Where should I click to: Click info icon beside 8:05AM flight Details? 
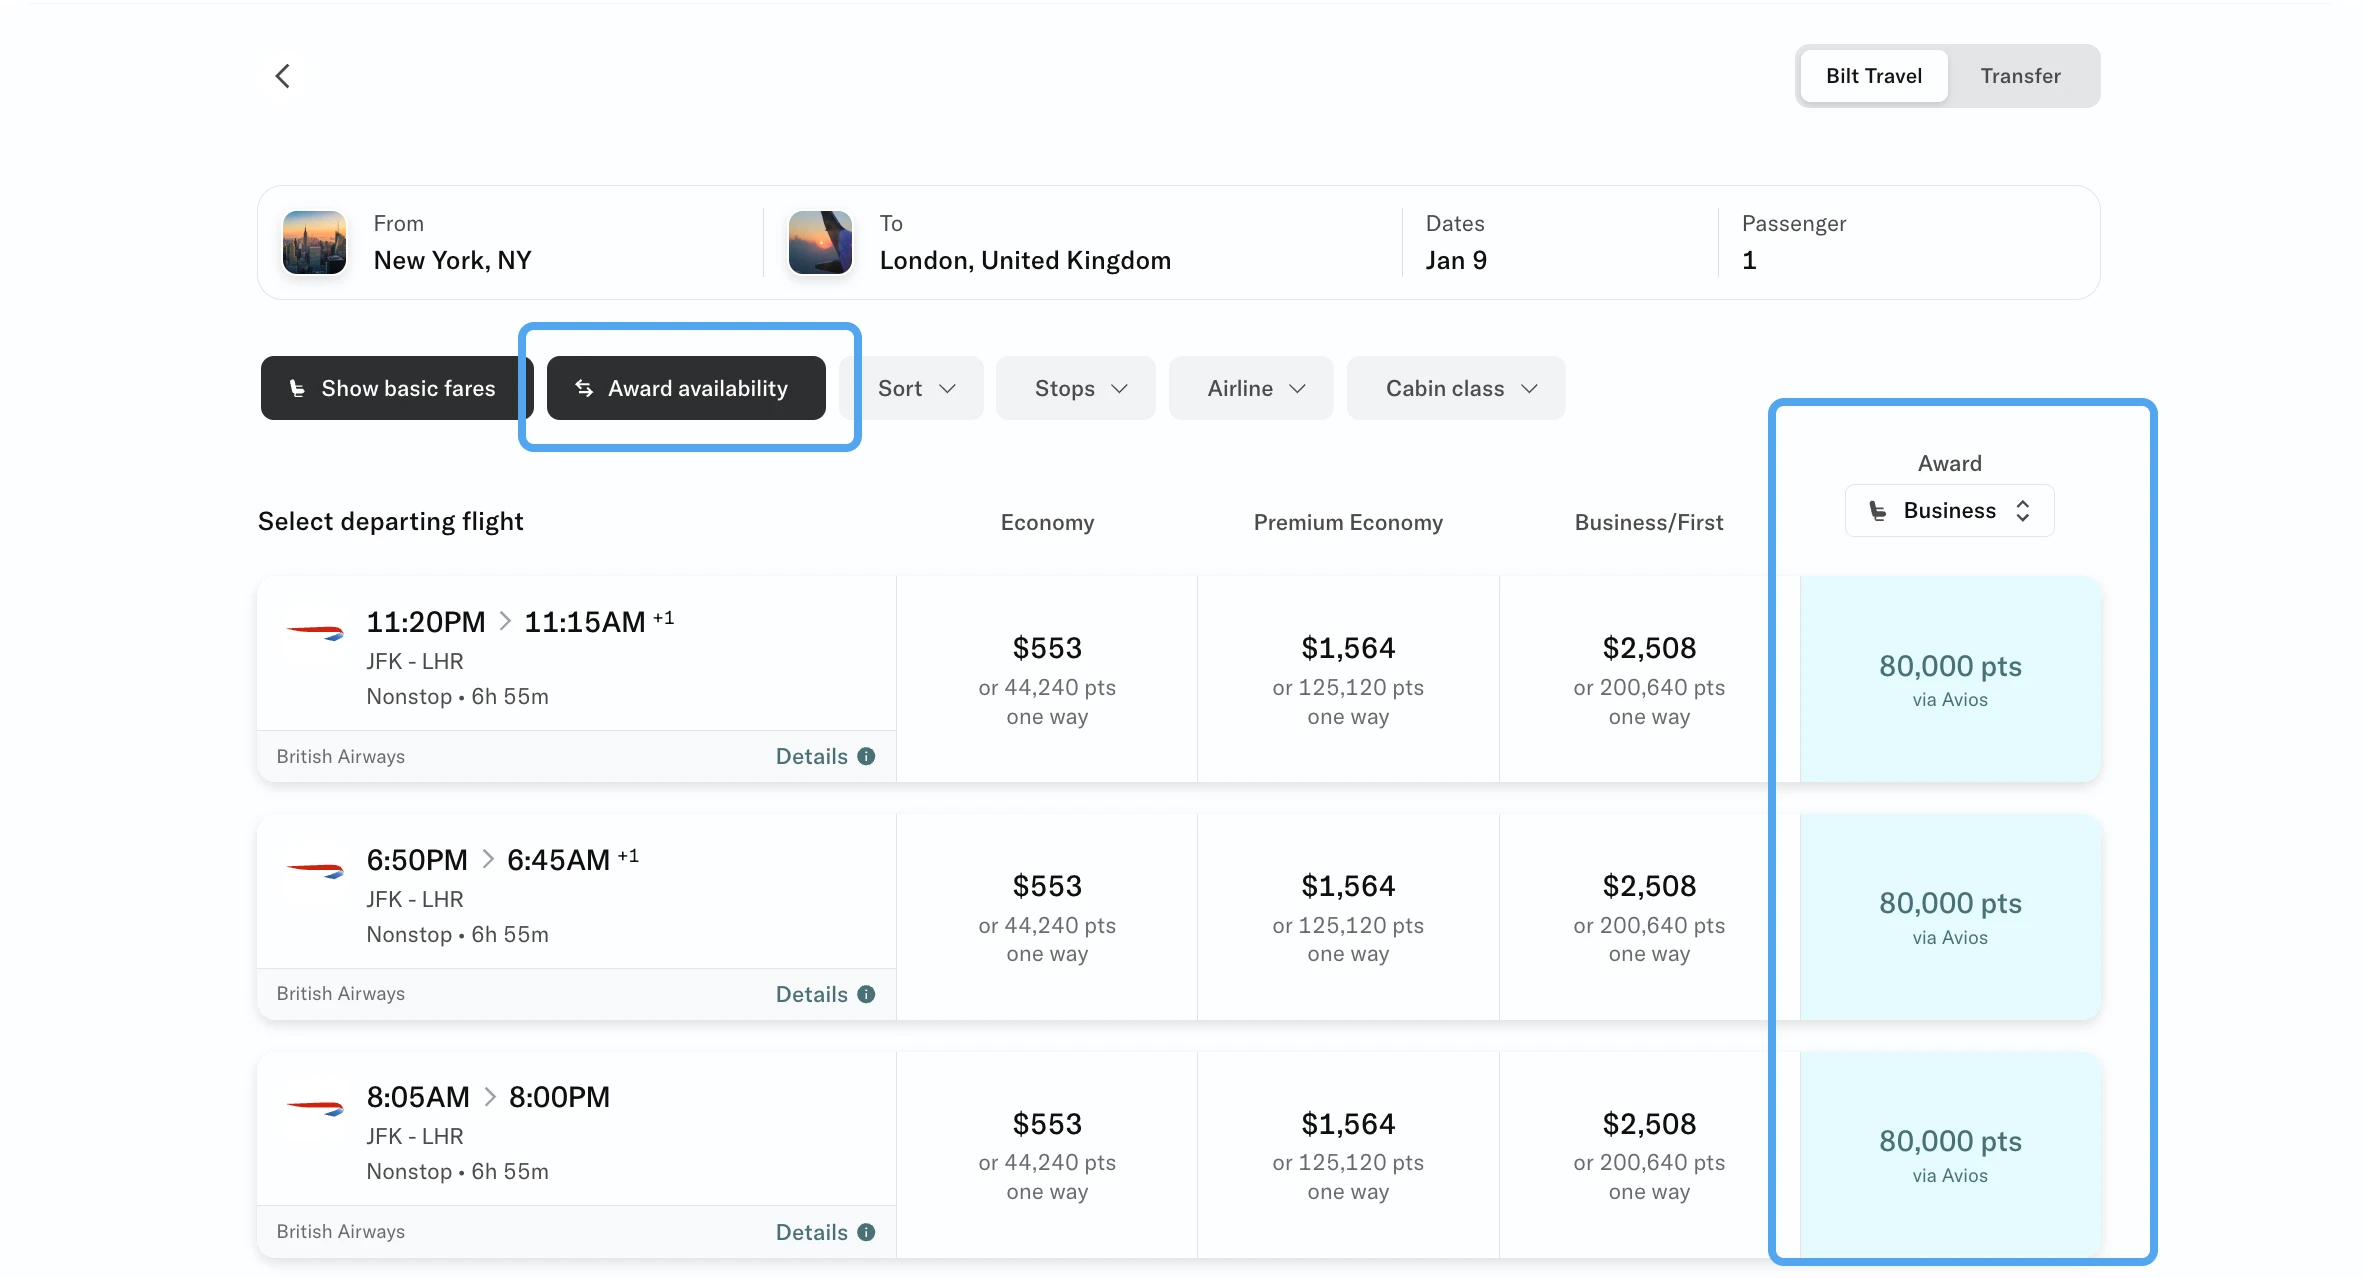pyautogui.click(x=866, y=1232)
